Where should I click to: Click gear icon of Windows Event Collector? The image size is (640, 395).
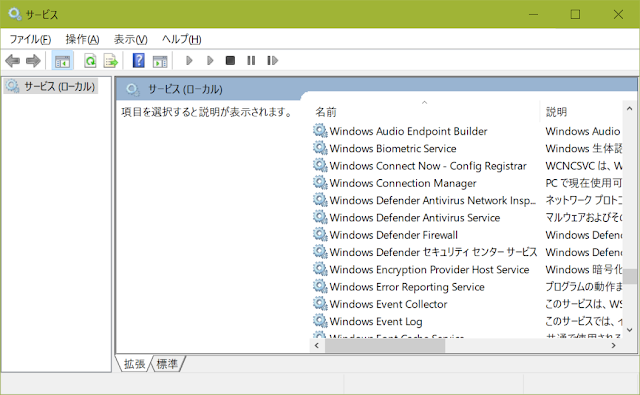click(320, 304)
